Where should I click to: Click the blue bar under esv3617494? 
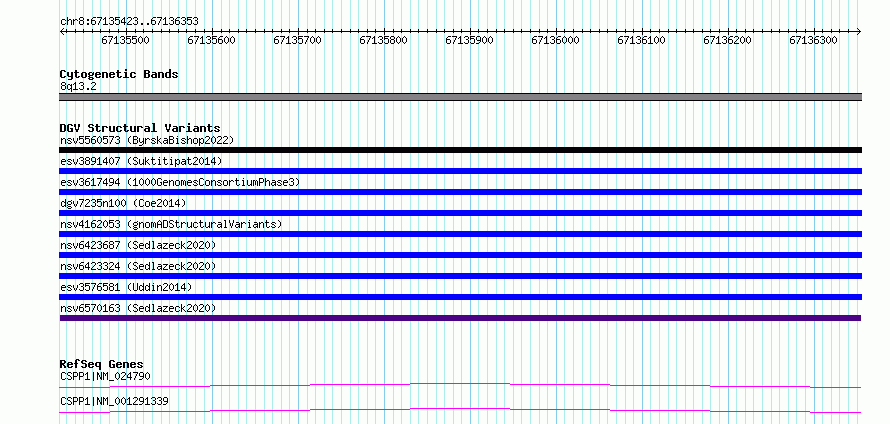point(460,192)
